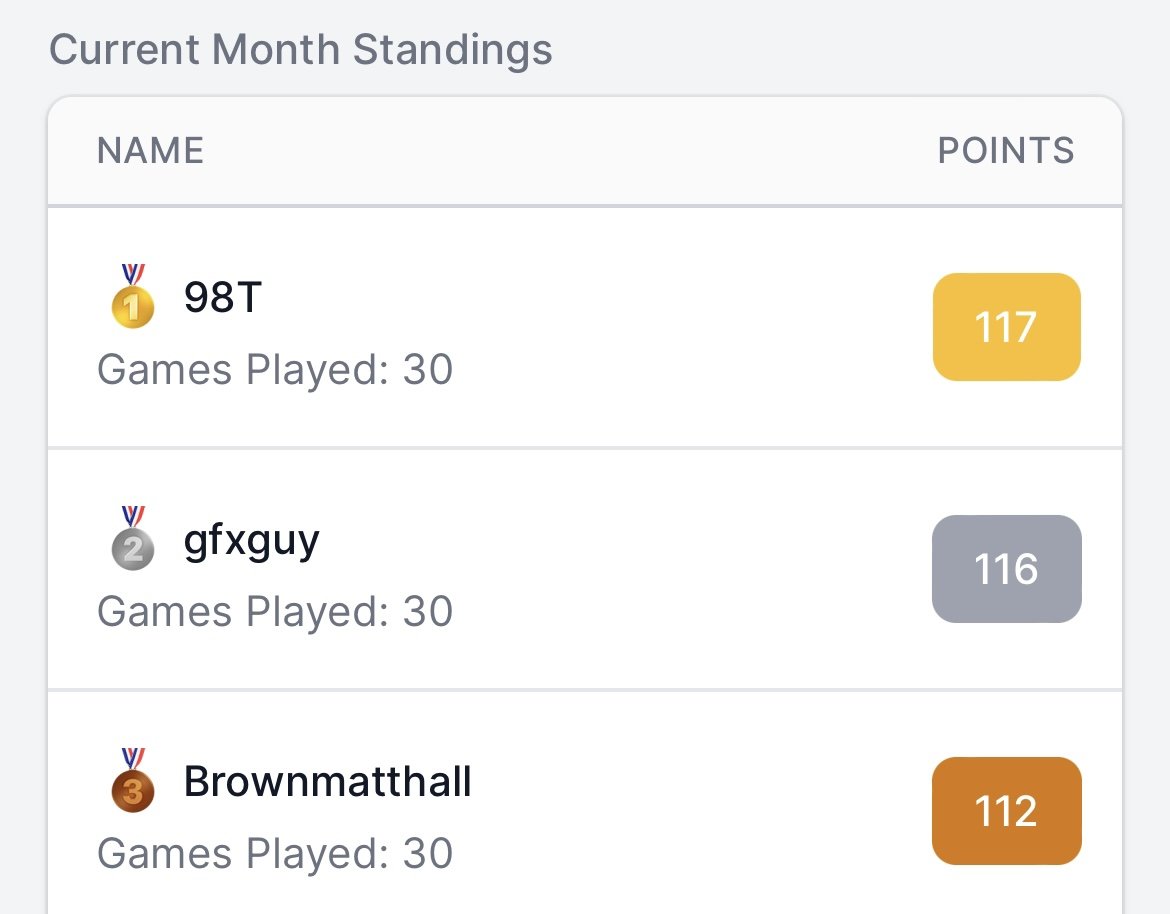Select the 98T standings row
Screen dimensions: 1170x914
pos(585,328)
